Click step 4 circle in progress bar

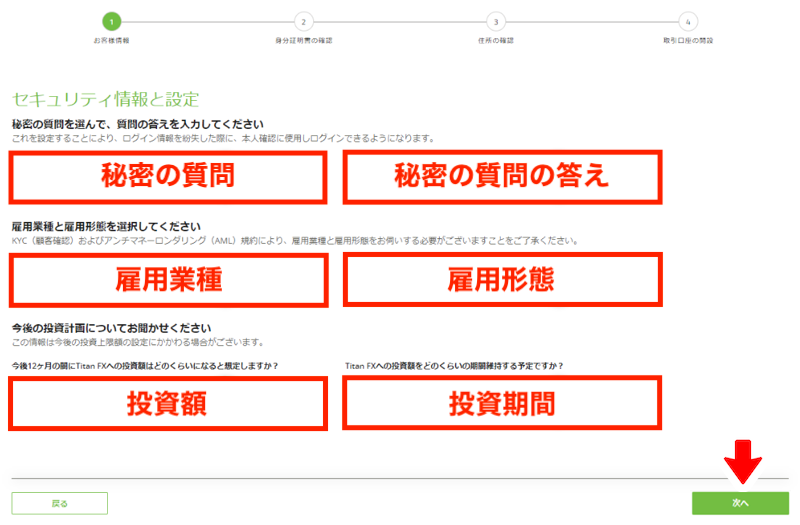click(x=688, y=22)
